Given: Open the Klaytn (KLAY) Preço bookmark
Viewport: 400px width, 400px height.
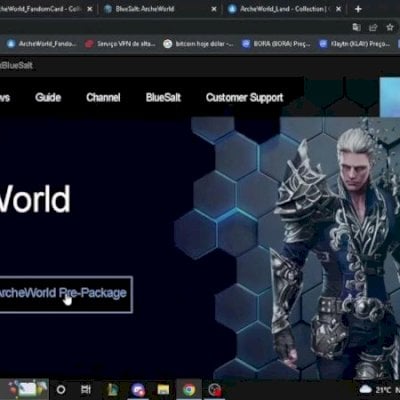Looking at the screenshot, I should 355,44.
